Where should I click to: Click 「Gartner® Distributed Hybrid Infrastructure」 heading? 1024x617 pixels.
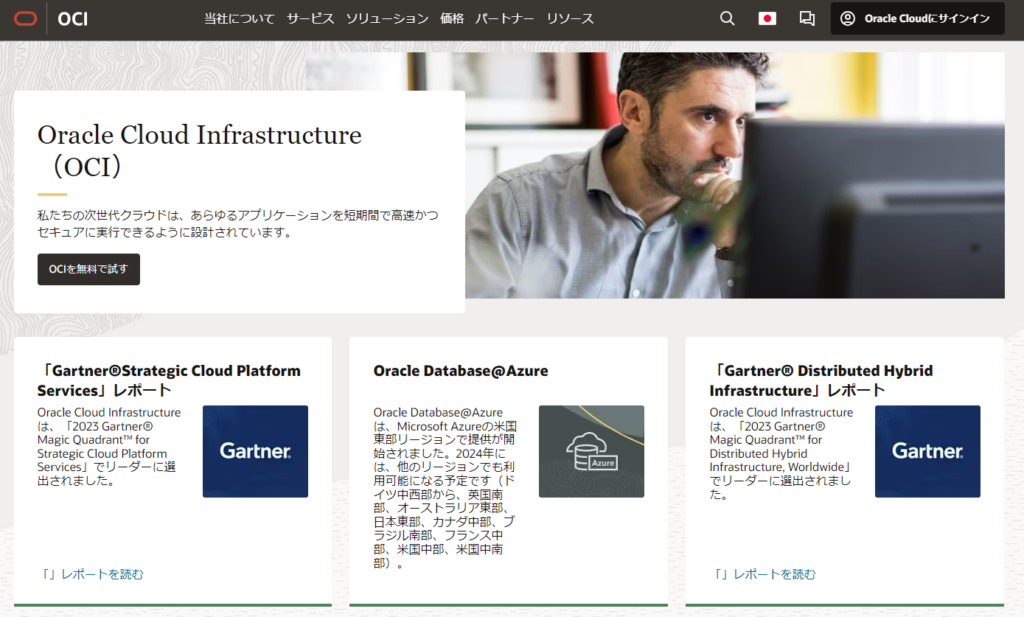(x=822, y=380)
